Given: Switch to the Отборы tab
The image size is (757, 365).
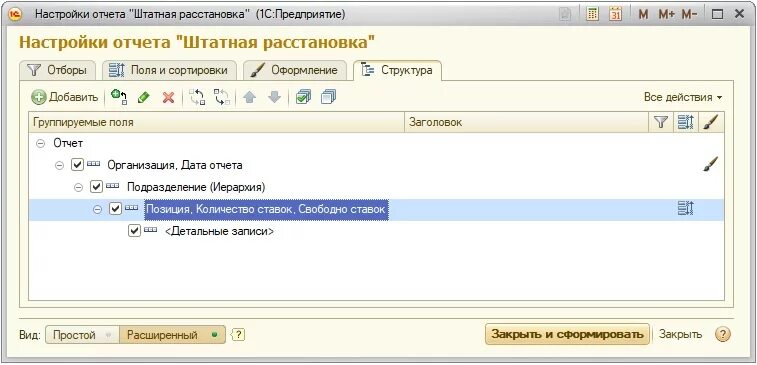Looking at the screenshot, I should [57, 70].
